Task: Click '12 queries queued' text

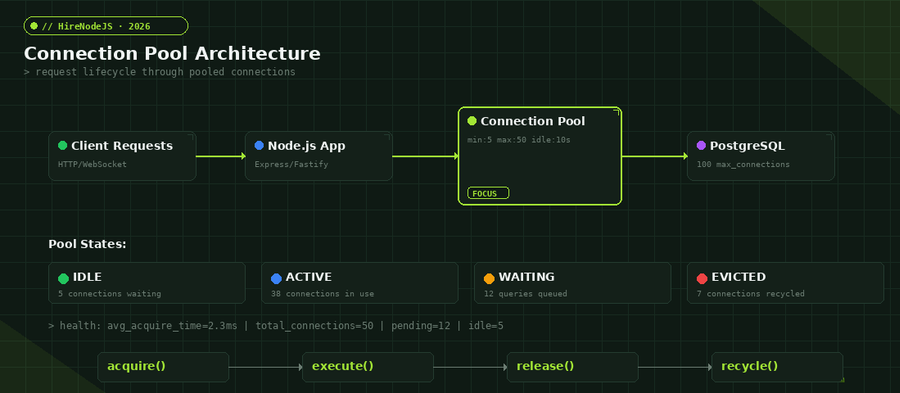Action: pos(525,294)
